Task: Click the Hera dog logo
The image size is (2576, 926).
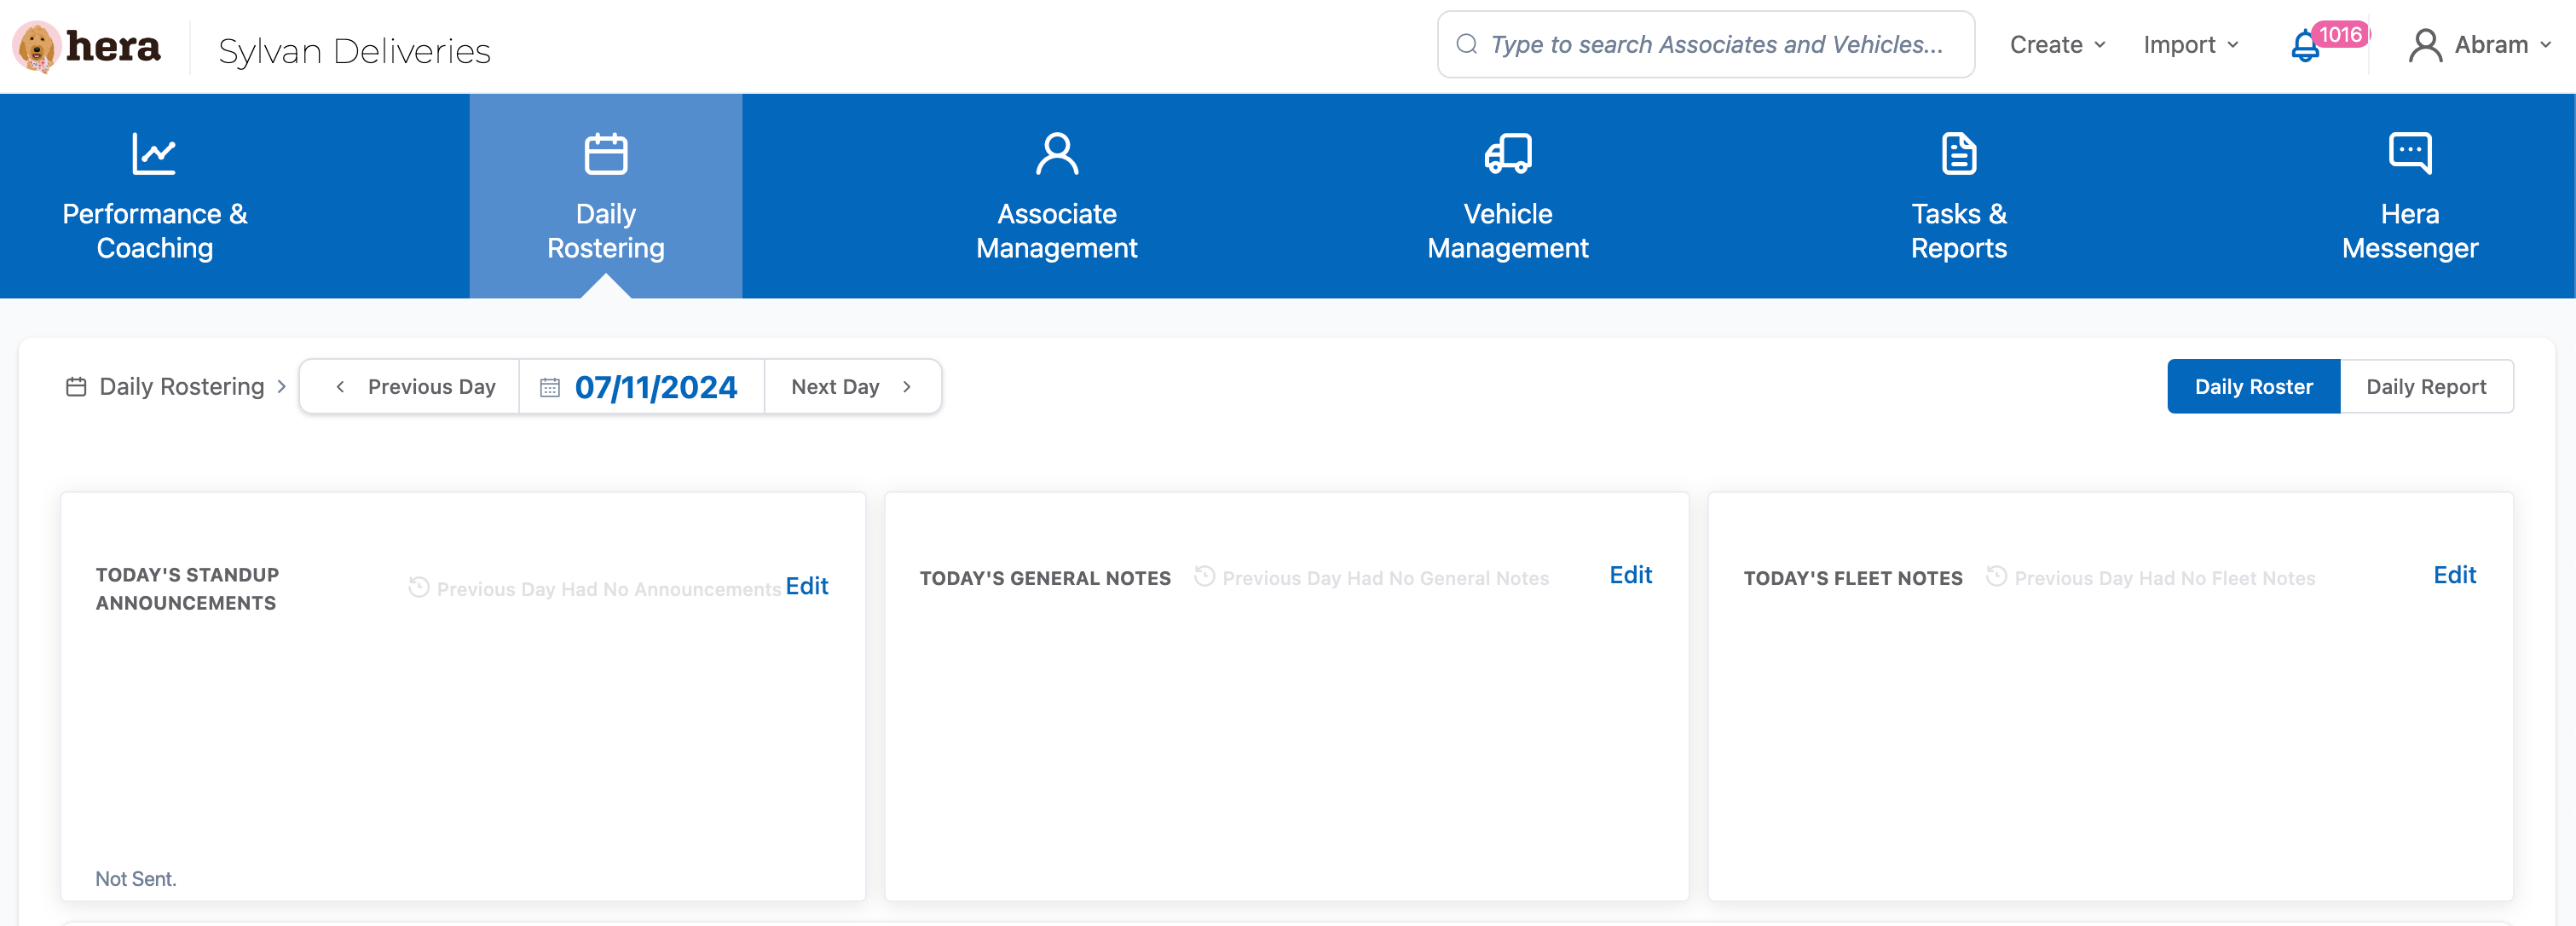Action: [x=38, y=47]
